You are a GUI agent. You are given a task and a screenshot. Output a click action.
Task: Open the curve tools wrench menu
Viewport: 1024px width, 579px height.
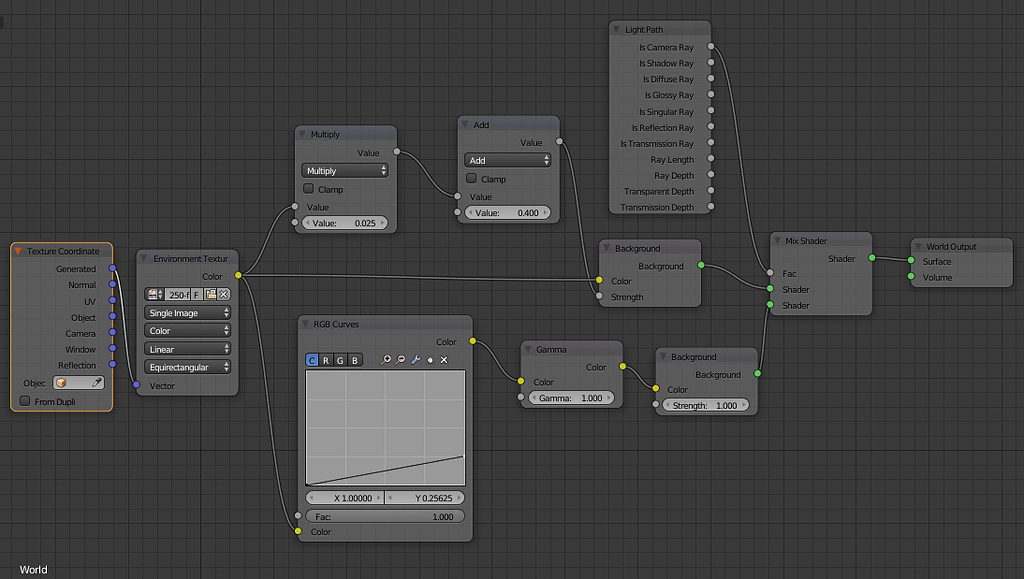415,360
